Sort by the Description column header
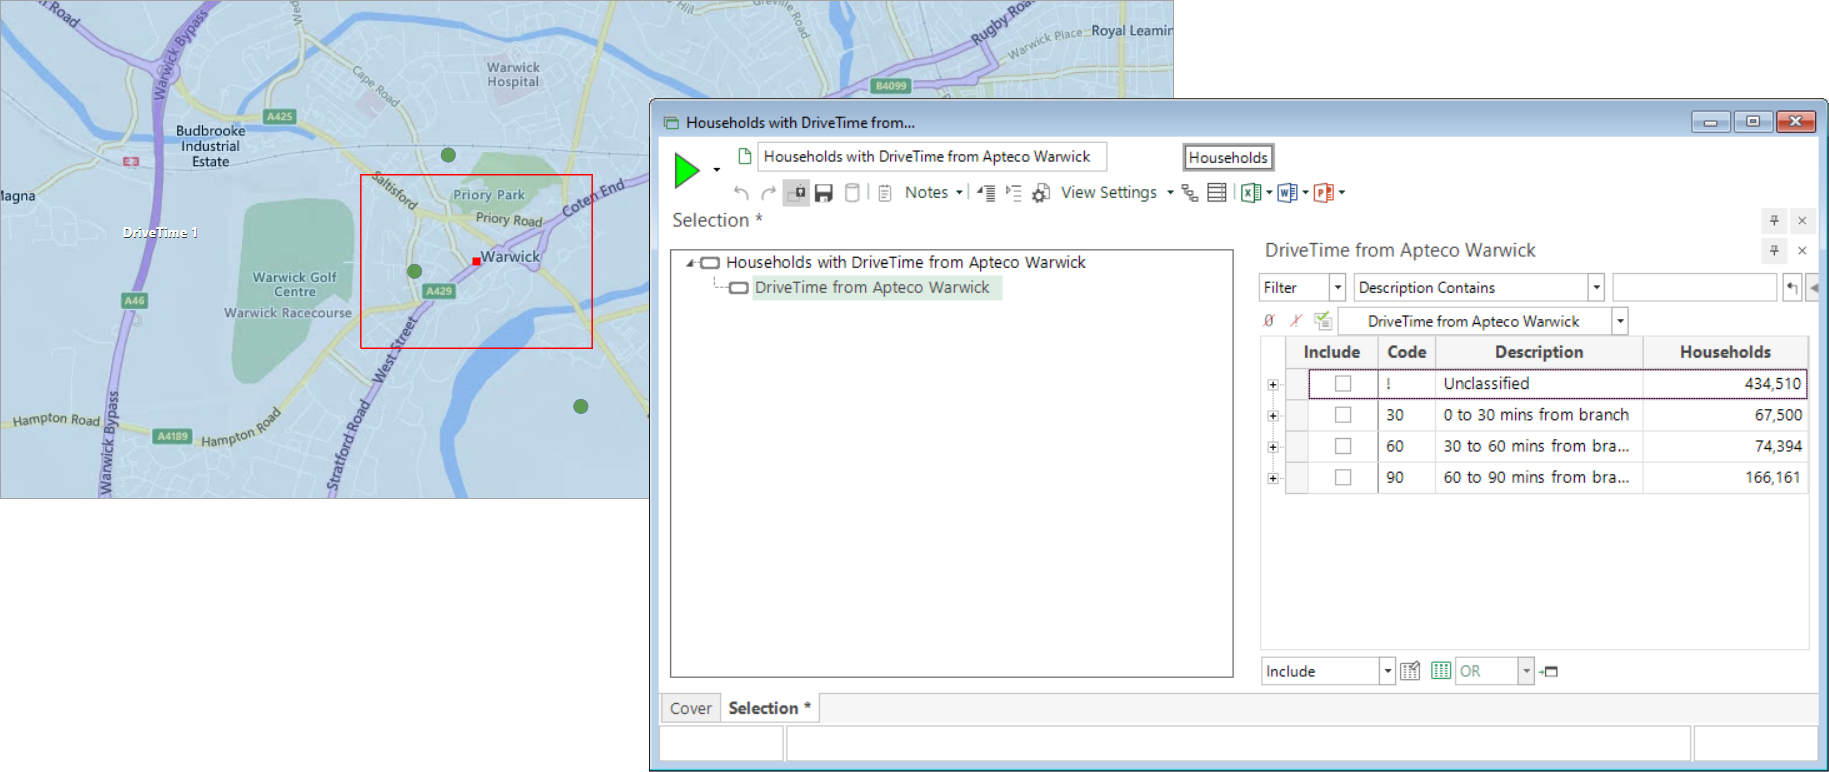Viewport: 1829px width, 772px height. point(1538,352)
